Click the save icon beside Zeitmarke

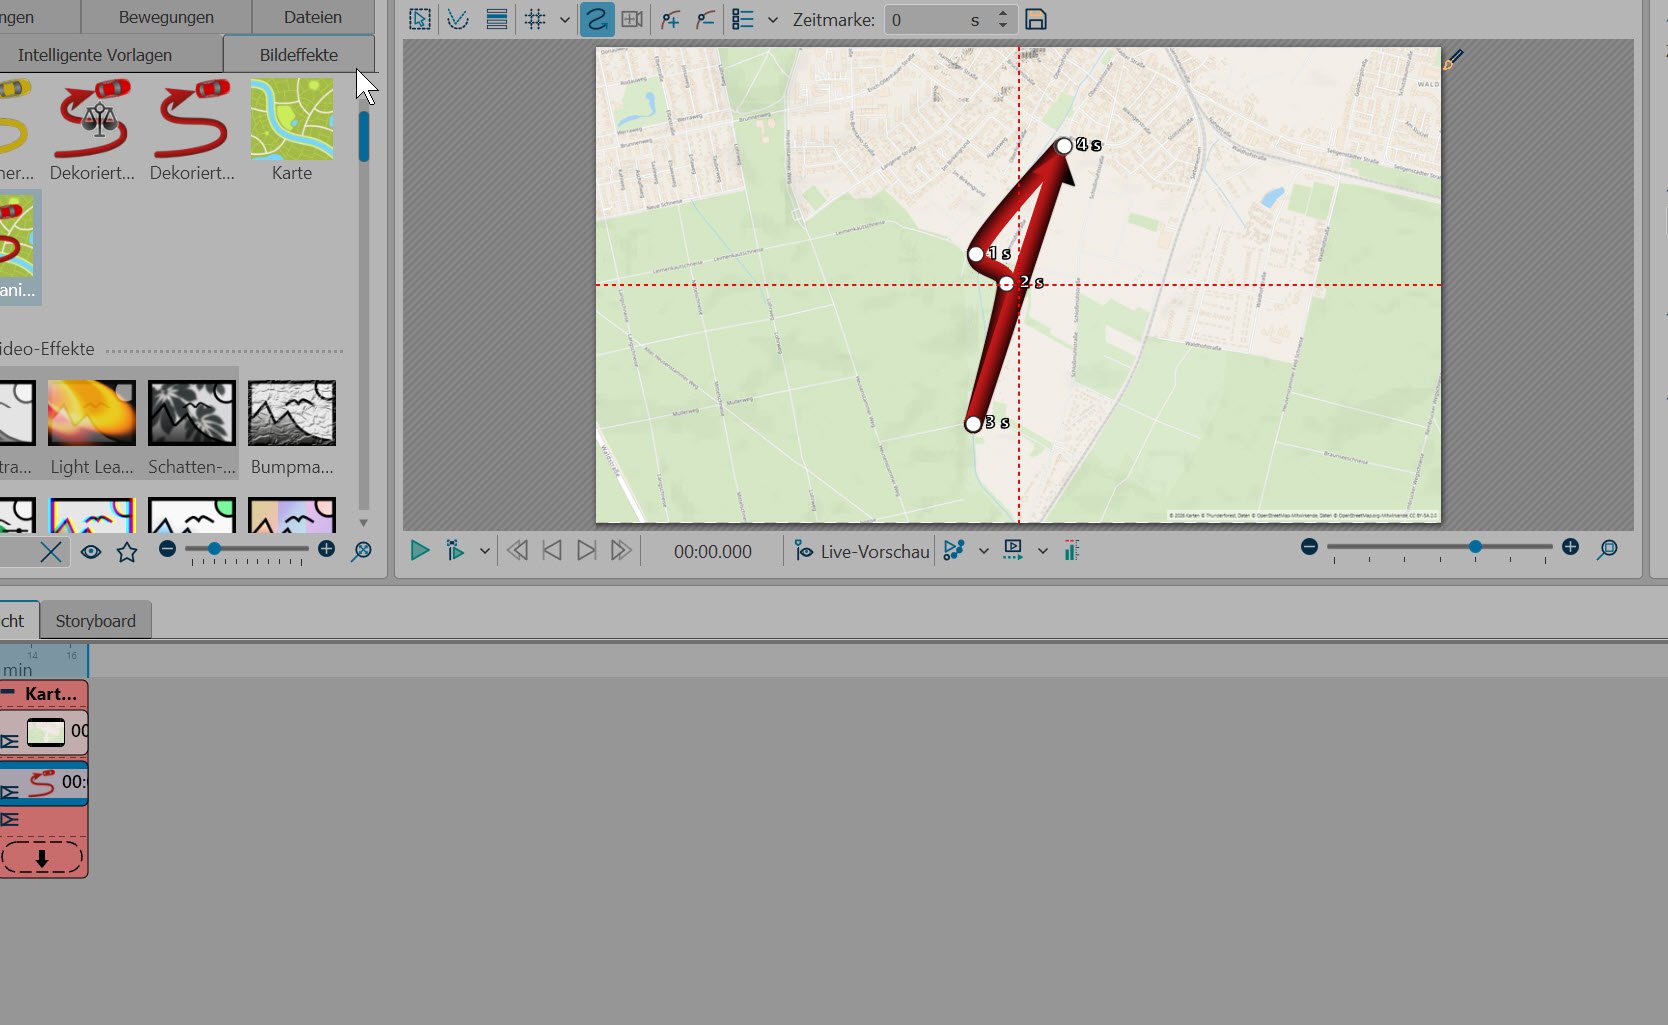pos(1036,20)
